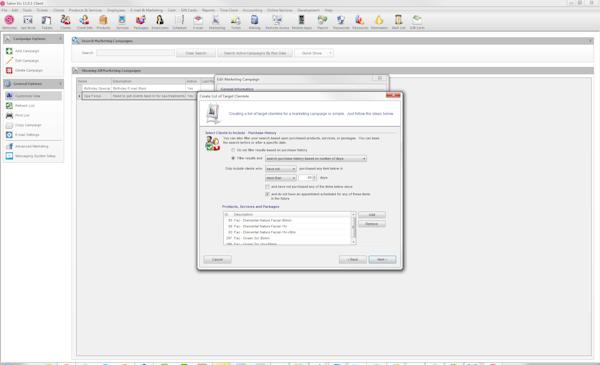This screenshot has height=365, width=600.
Task: Collapse the Campaign Options panel
Action: 60,39
